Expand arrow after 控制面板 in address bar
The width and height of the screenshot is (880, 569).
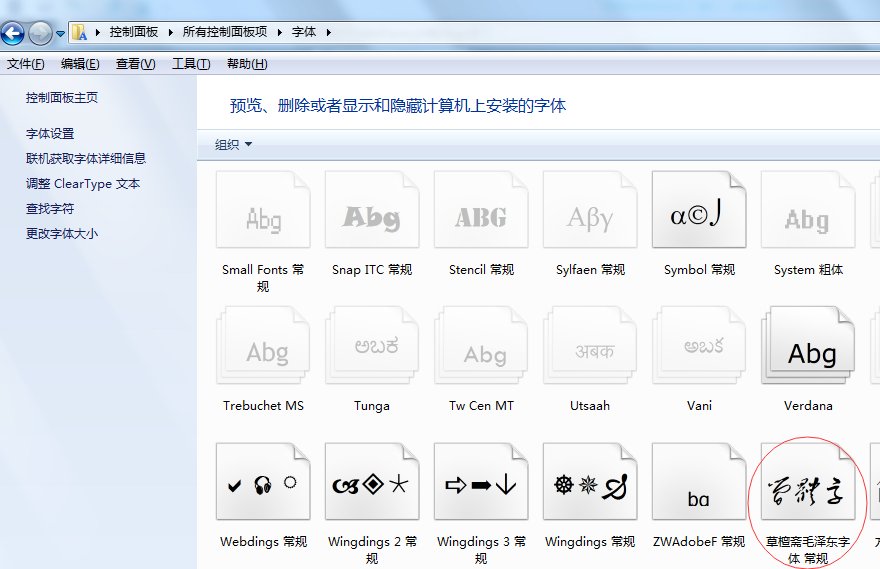171,33
